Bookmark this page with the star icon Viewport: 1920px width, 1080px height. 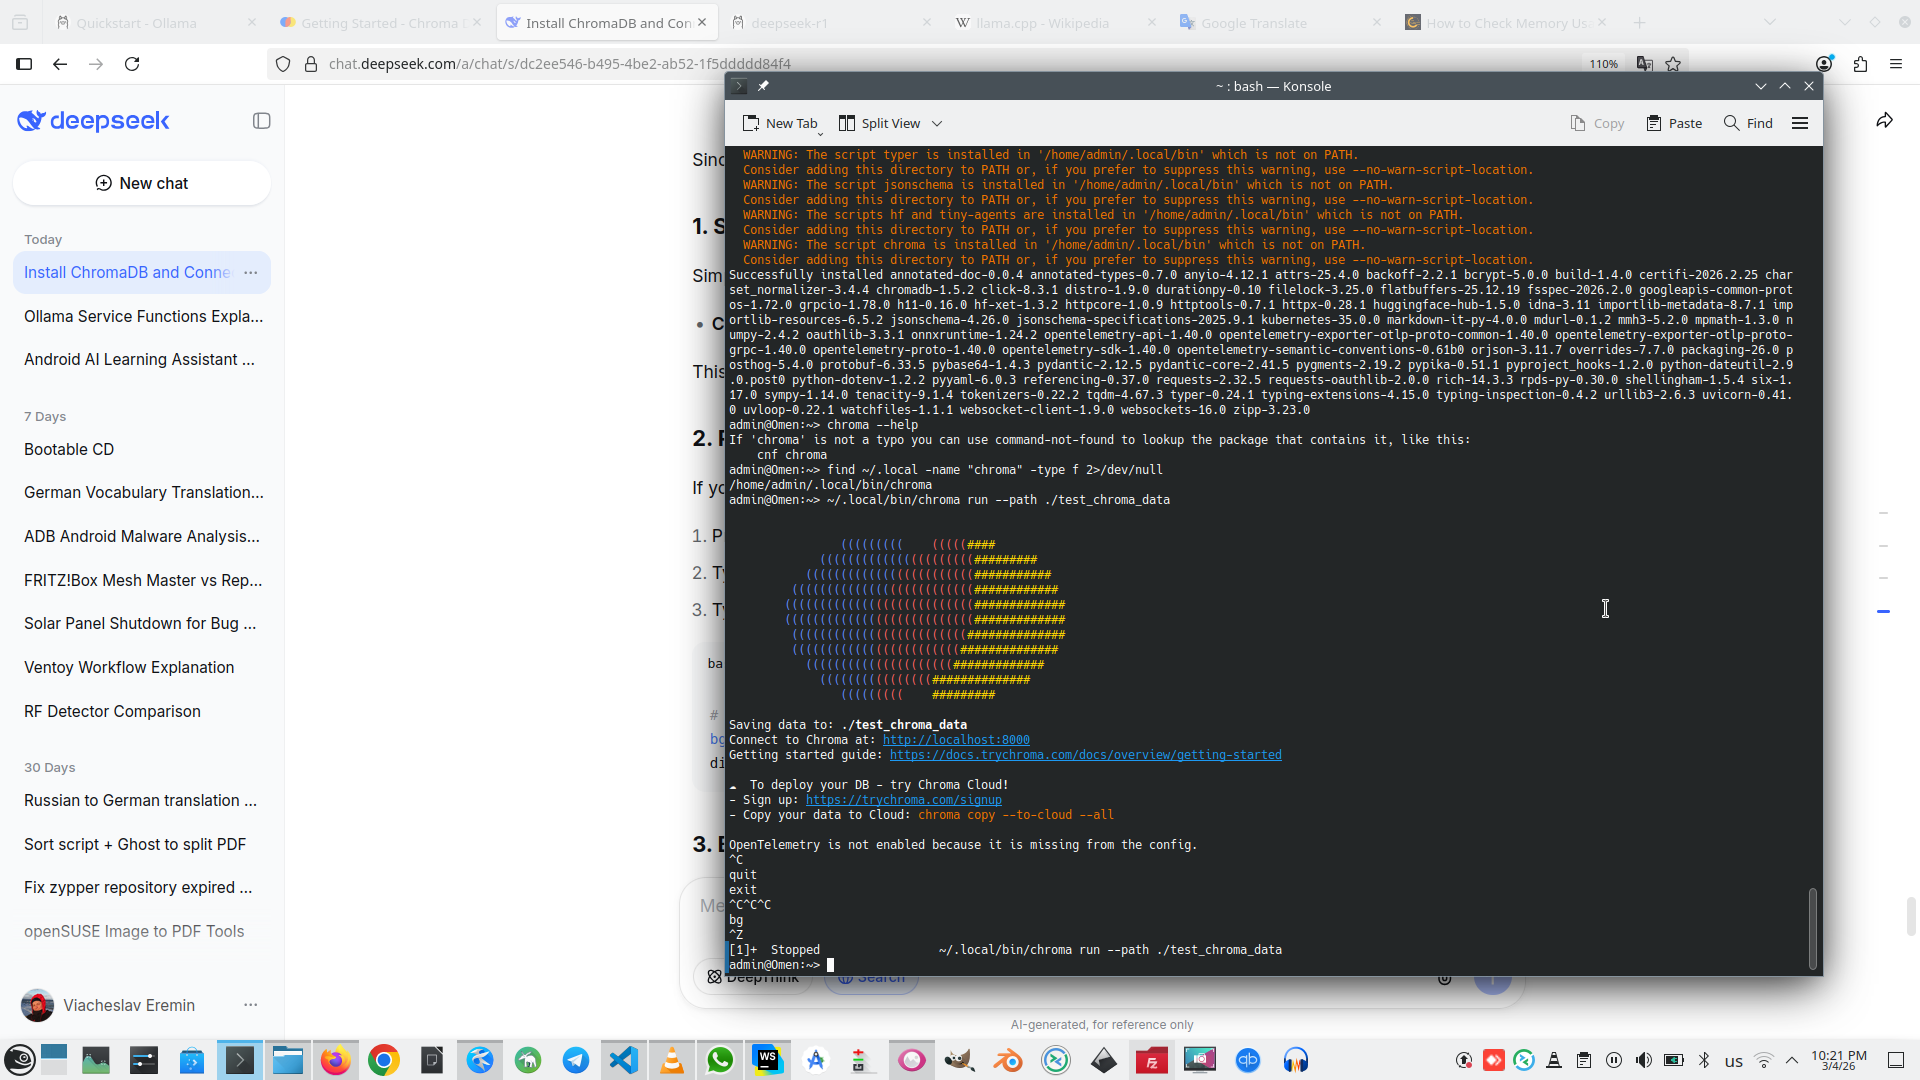[1673, 64]
